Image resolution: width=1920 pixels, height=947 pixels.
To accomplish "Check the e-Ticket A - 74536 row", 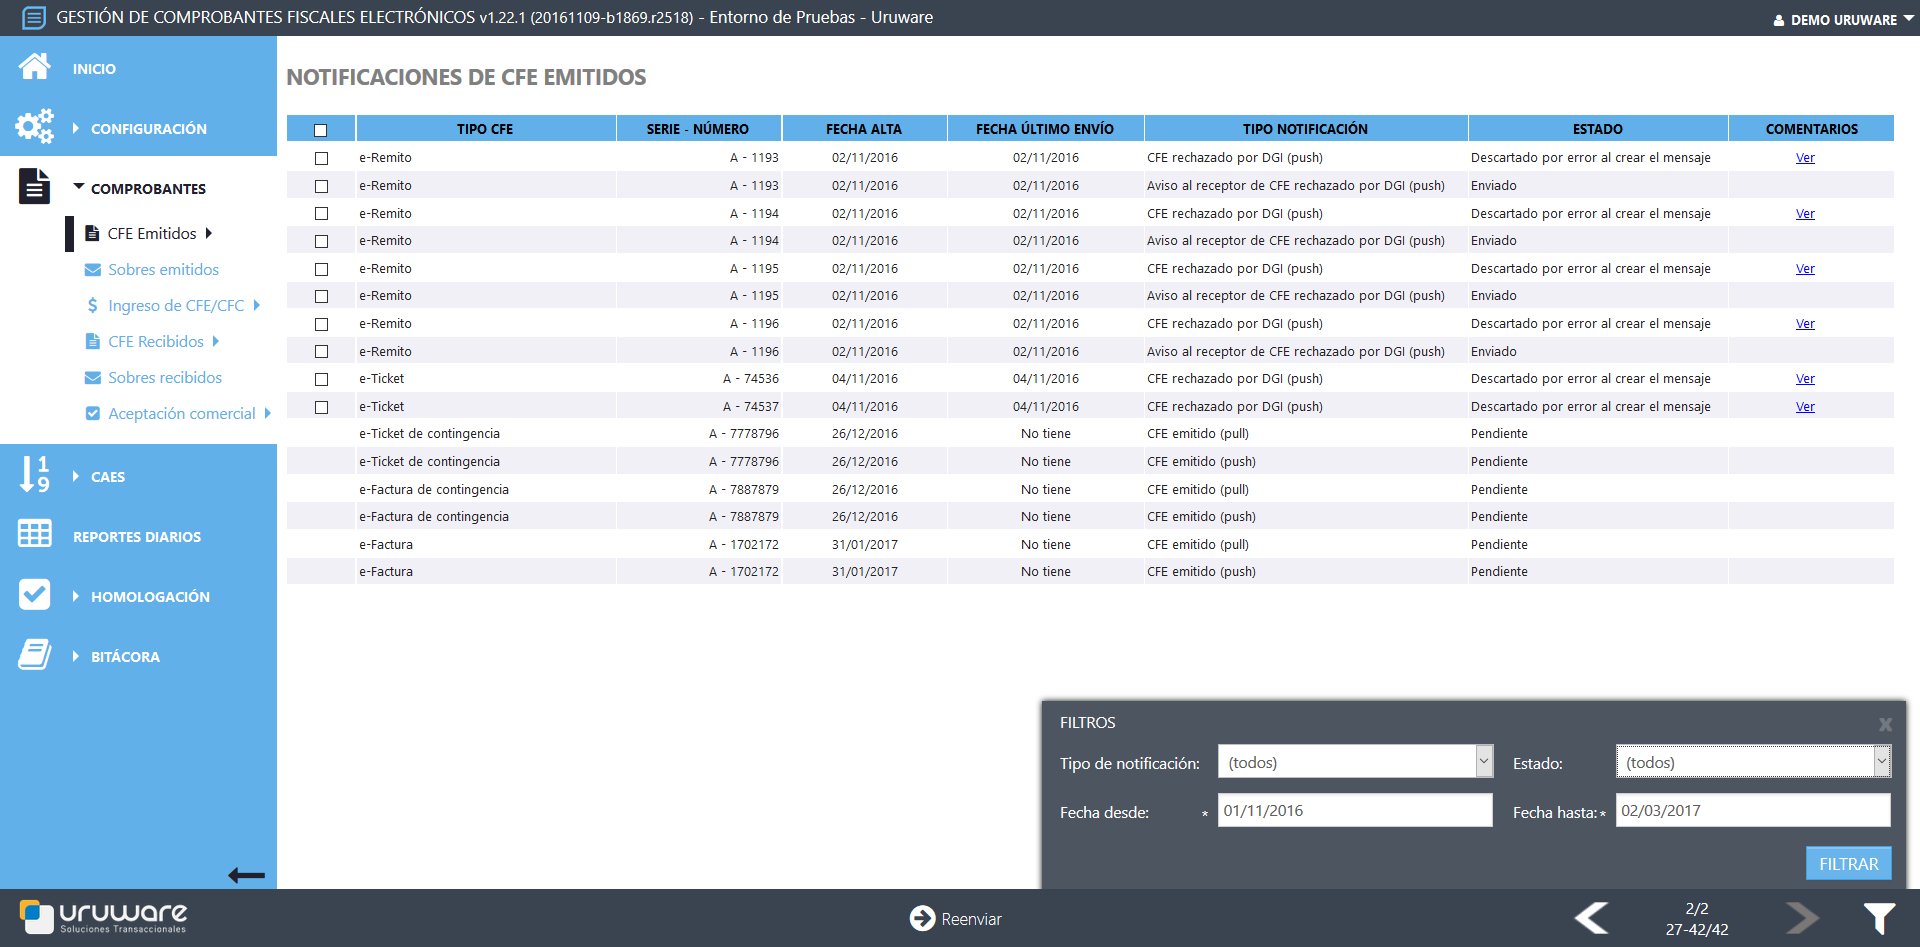I will [321, 379].
